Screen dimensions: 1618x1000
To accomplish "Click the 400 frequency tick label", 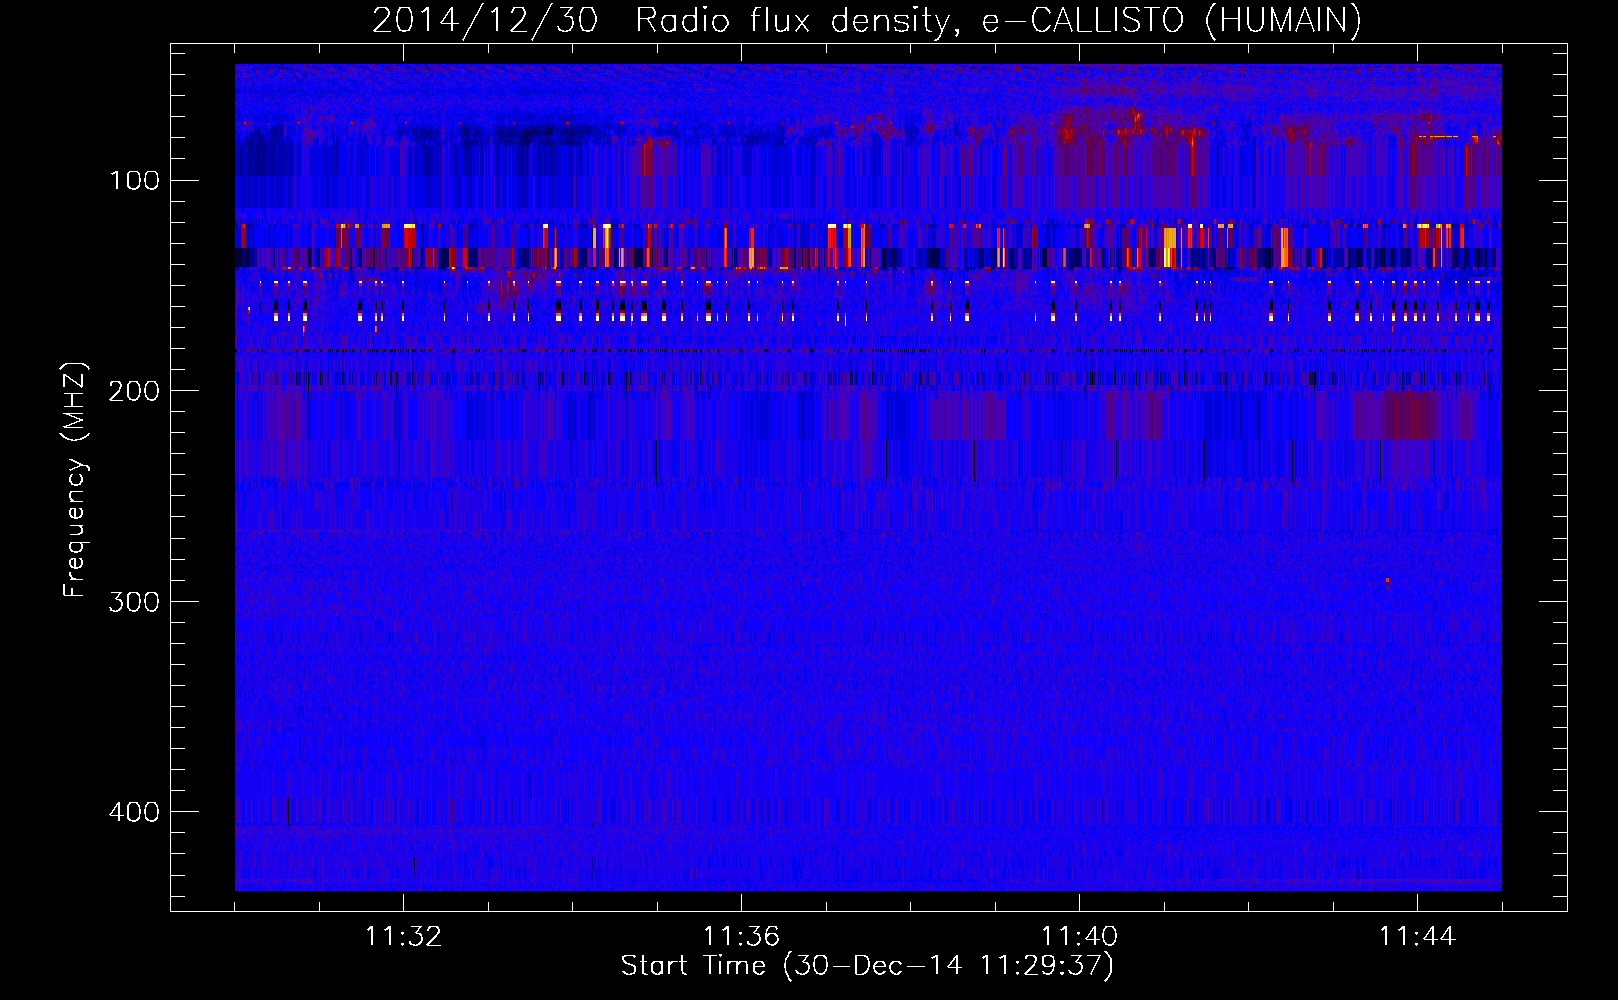I will click(x=134, y=811).
